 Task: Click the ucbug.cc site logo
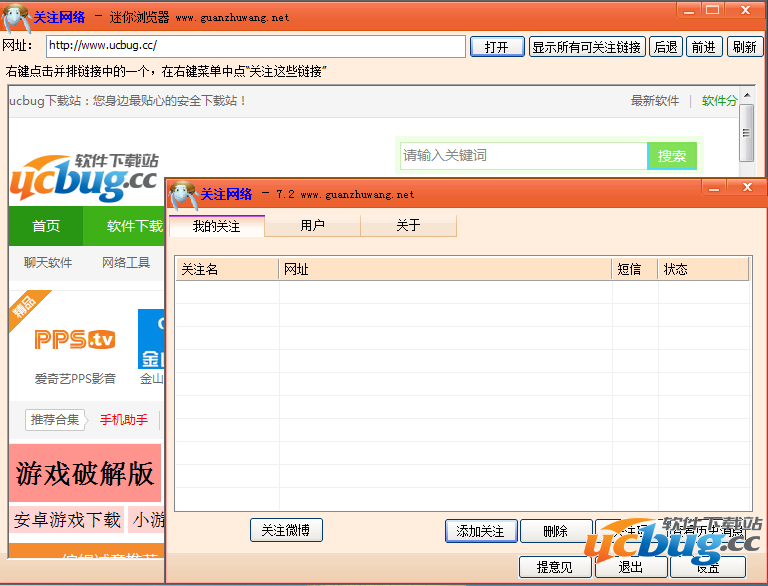click(x=84, y=177)
